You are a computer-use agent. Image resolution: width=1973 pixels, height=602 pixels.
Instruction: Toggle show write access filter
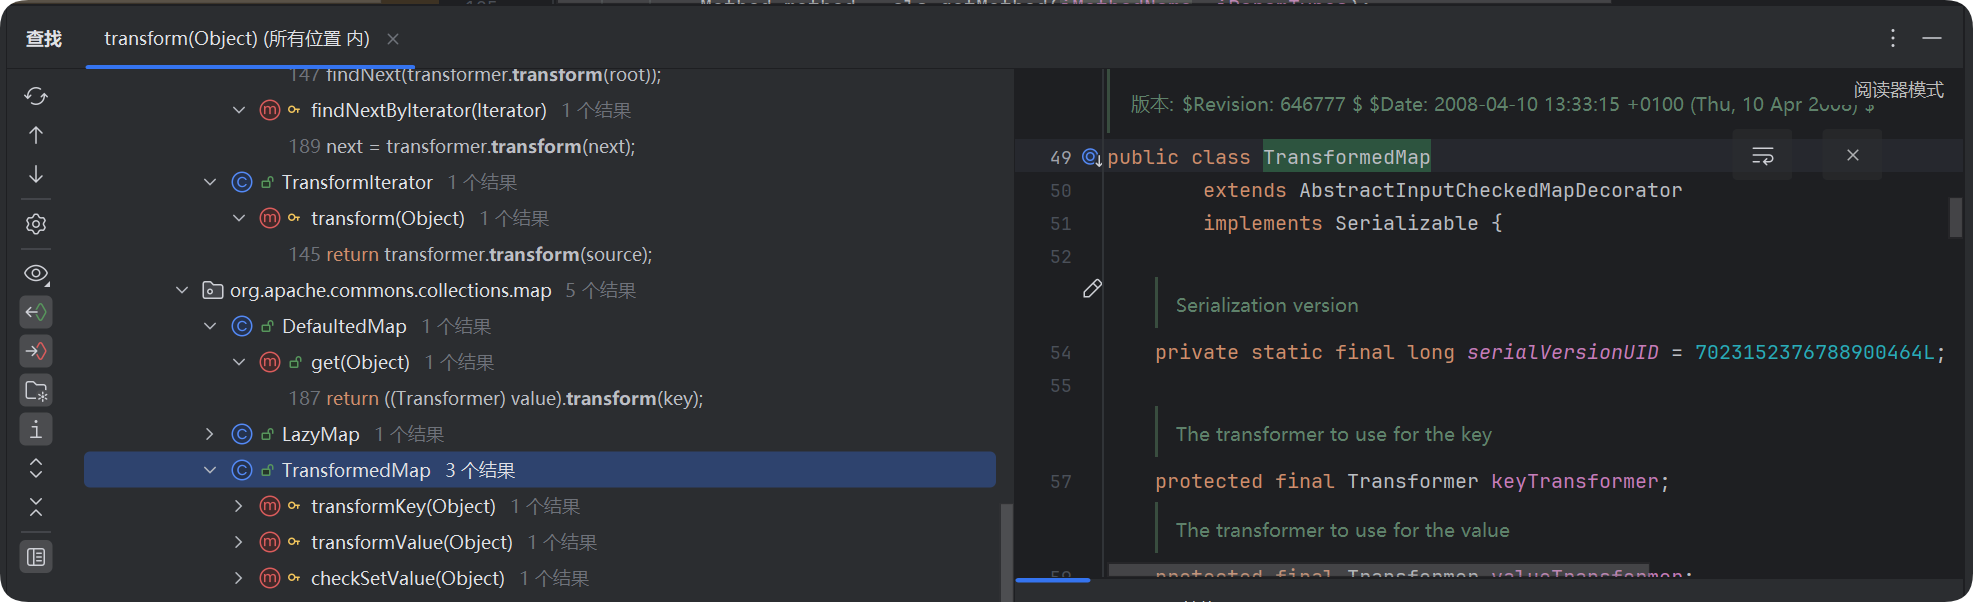tap(36, 351)
